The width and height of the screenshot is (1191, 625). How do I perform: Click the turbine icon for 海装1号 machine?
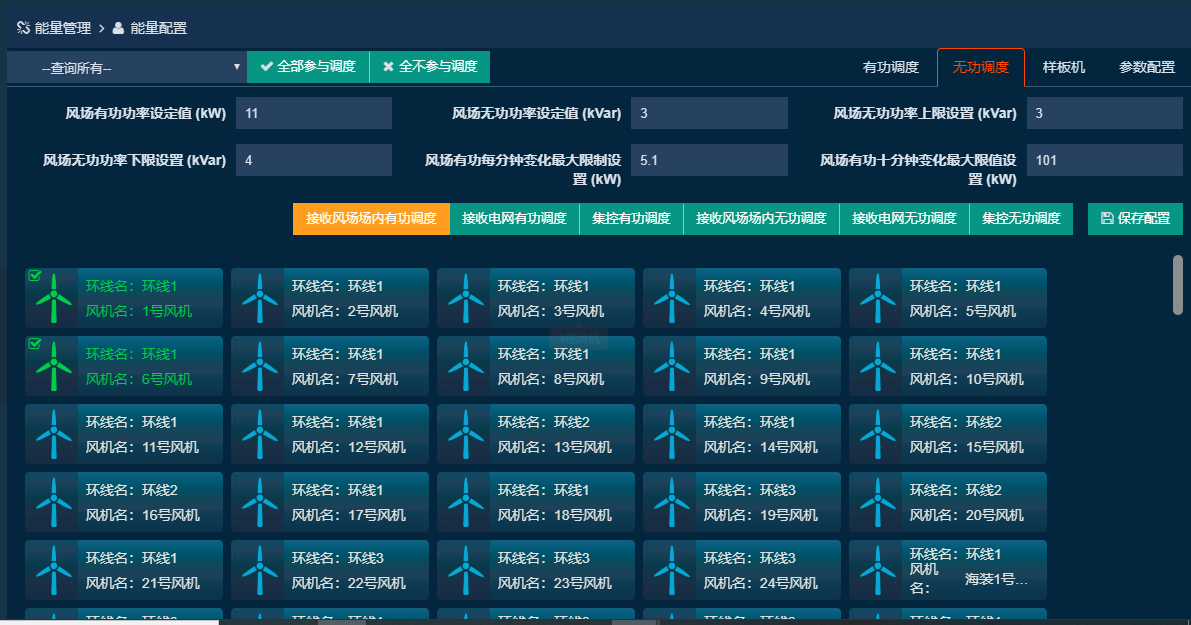pyautogui.click(x=876, y=570)
